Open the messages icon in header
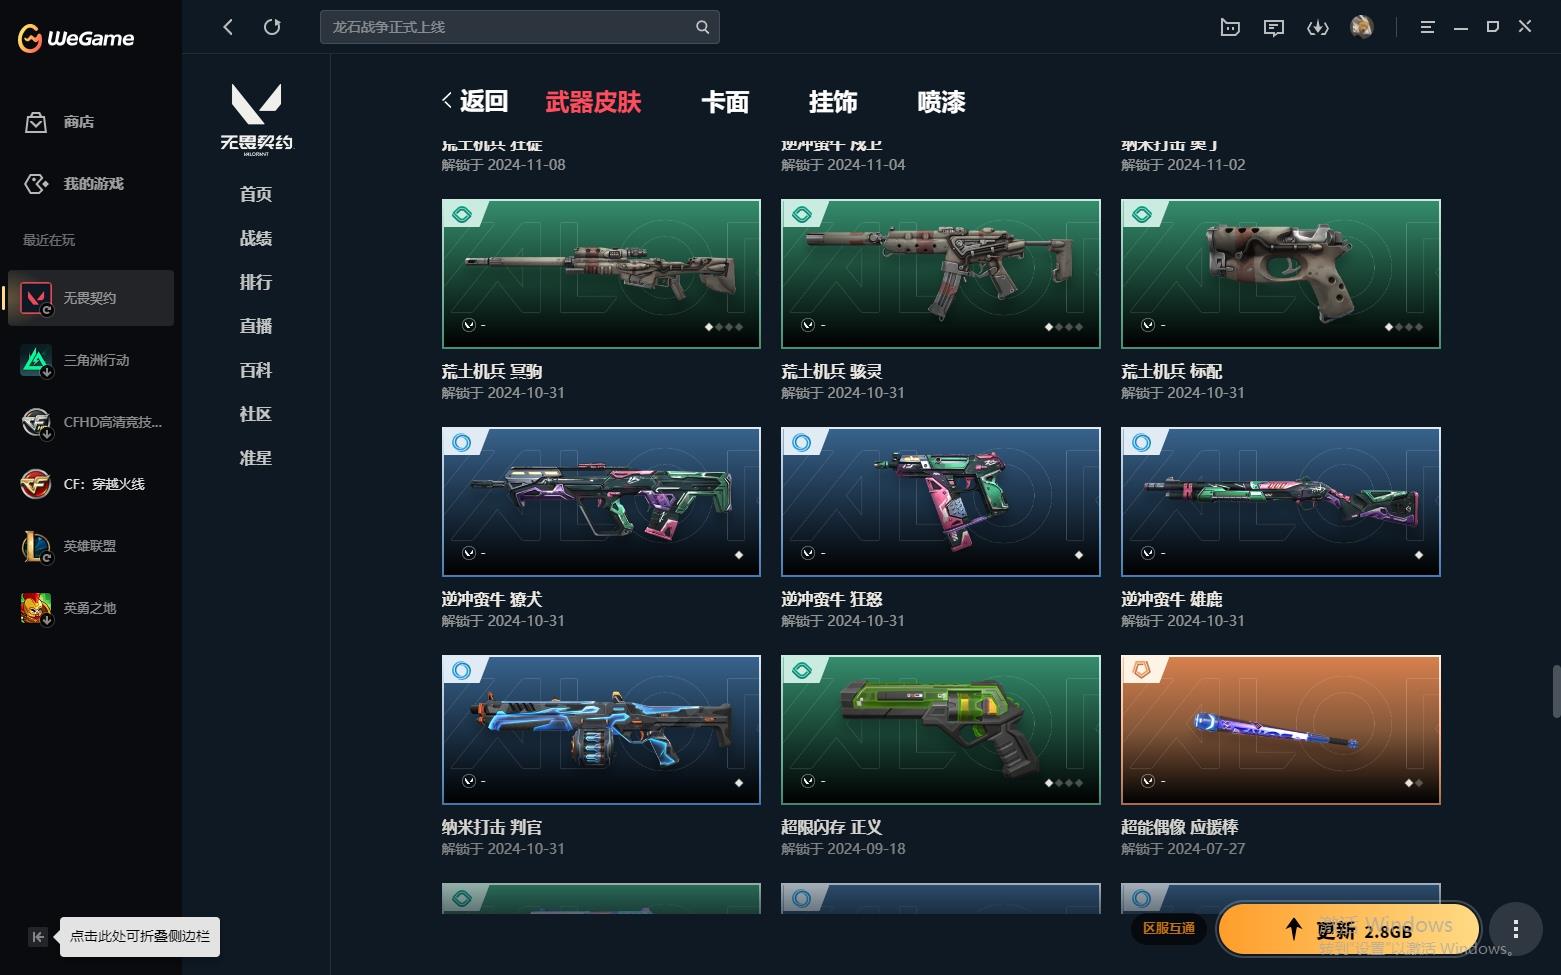1561x975 pixels. (1273, 28)
